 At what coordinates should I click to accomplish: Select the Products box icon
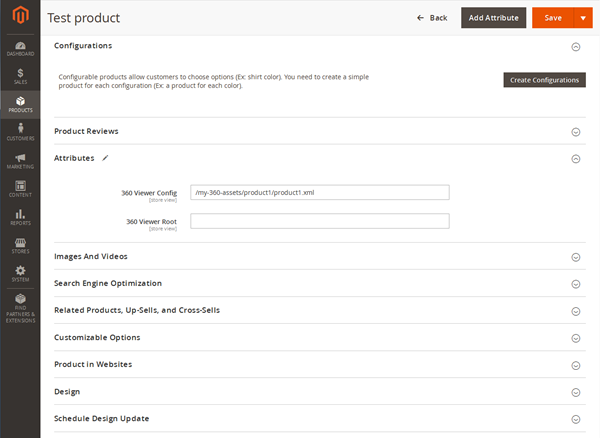[20, 104]
